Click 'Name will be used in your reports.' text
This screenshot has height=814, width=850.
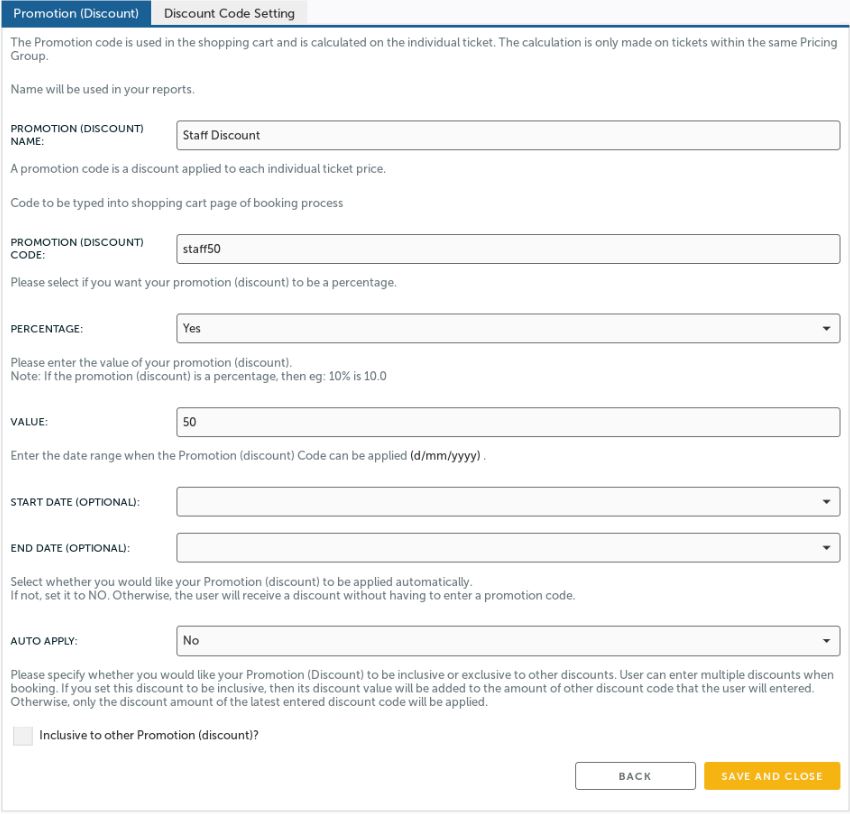102,89
